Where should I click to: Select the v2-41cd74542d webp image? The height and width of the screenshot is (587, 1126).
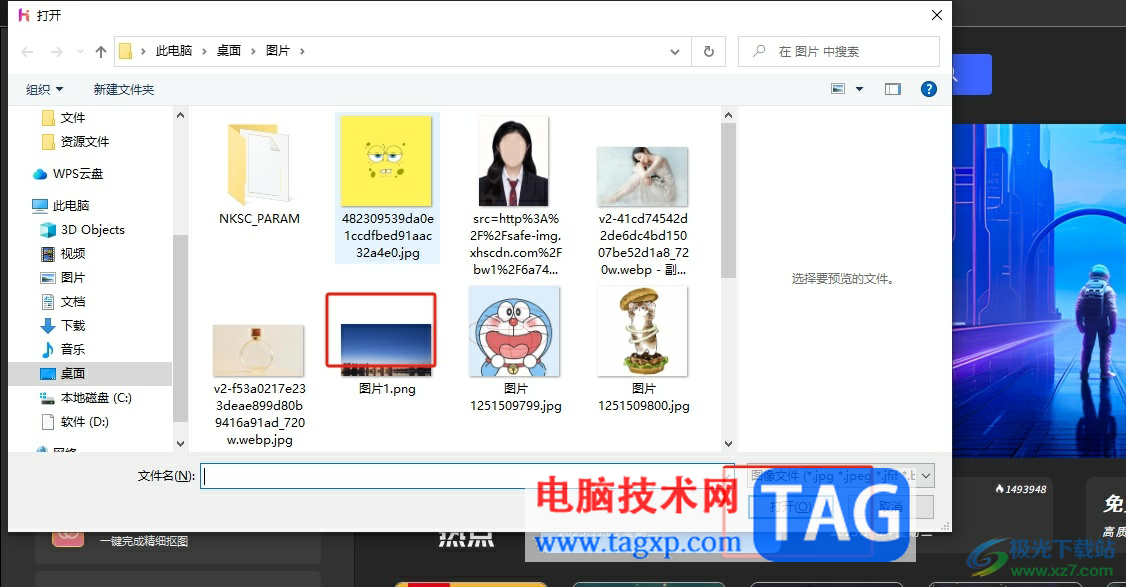tap(643, 210)
